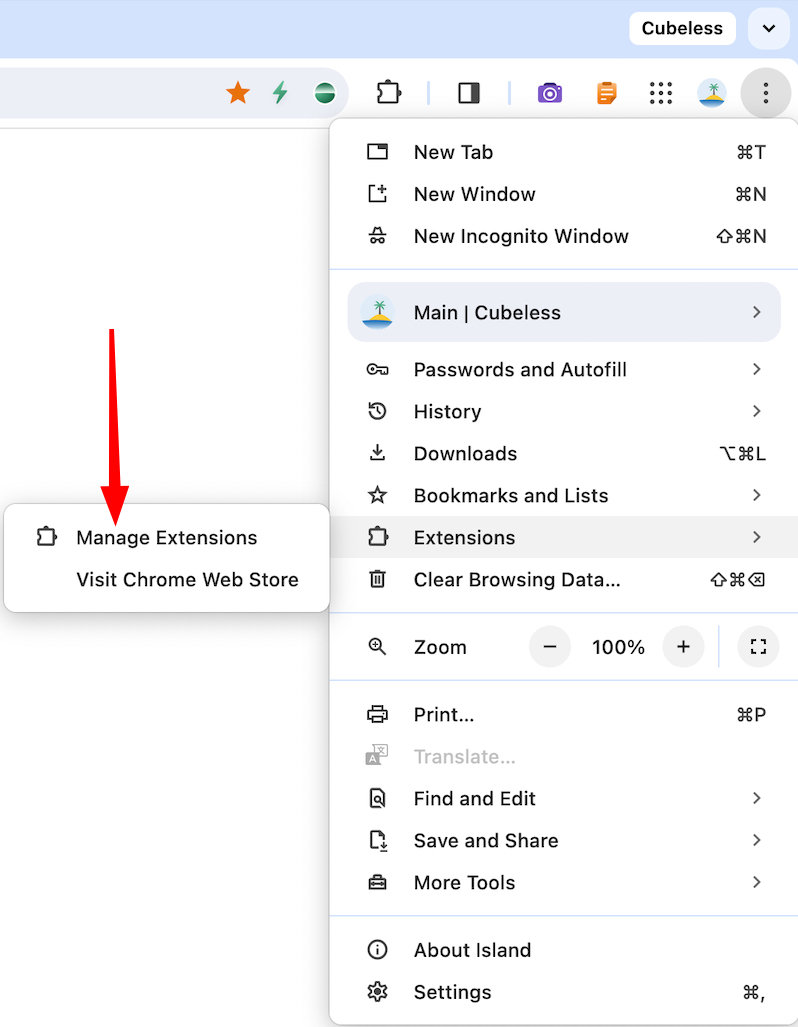Click the New Tab icon in menu
The image size is (798, 1027).
[x=377, y=152]
